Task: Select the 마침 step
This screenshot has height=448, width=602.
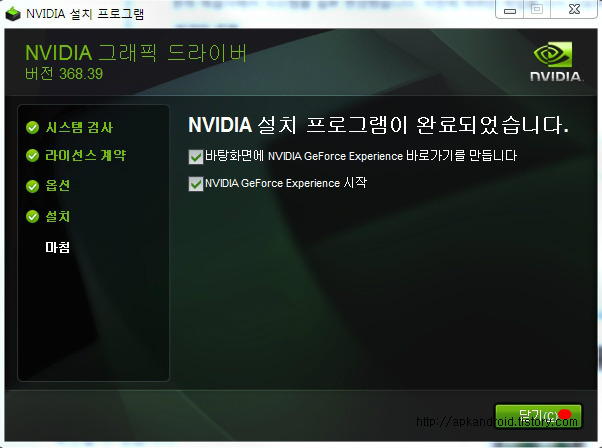Action: point(58,247)
